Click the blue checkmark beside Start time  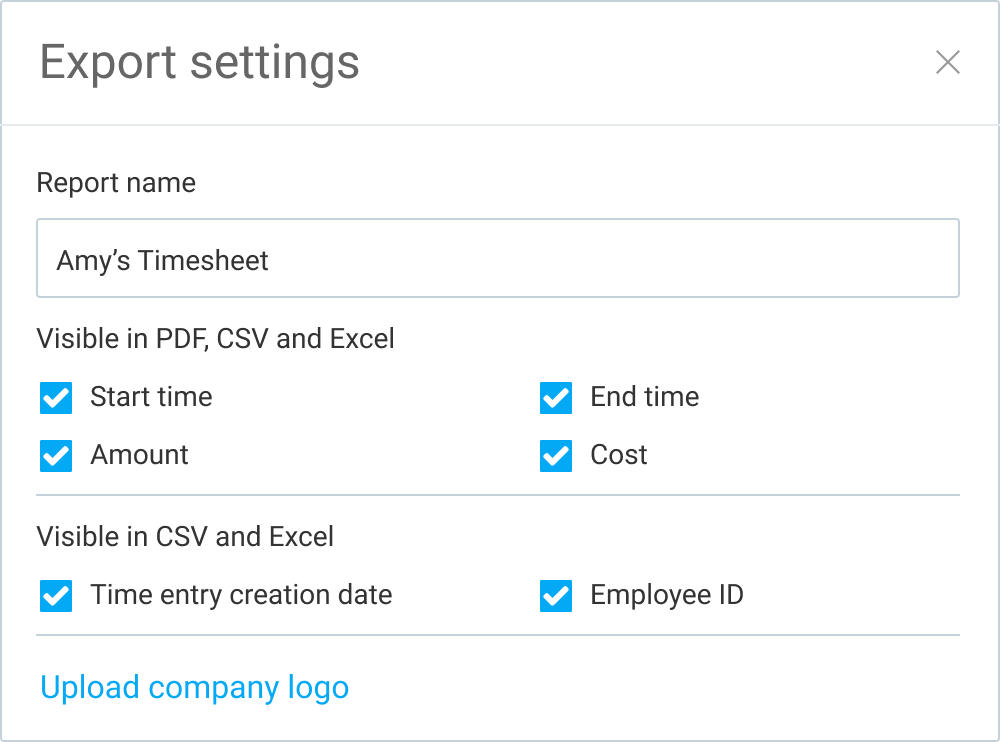coord(55,397)
